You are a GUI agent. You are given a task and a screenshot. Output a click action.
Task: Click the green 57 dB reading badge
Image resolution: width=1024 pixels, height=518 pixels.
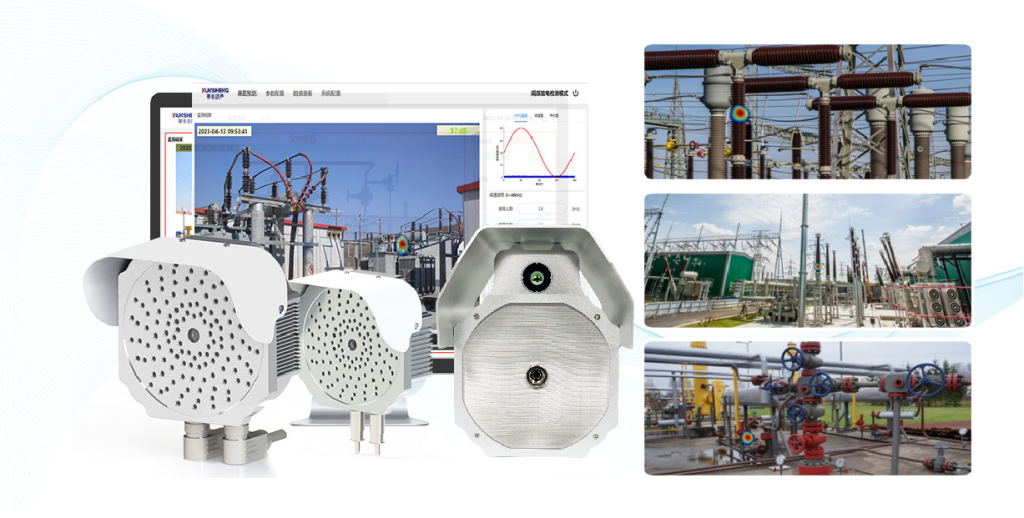click(x=458, y=130)
